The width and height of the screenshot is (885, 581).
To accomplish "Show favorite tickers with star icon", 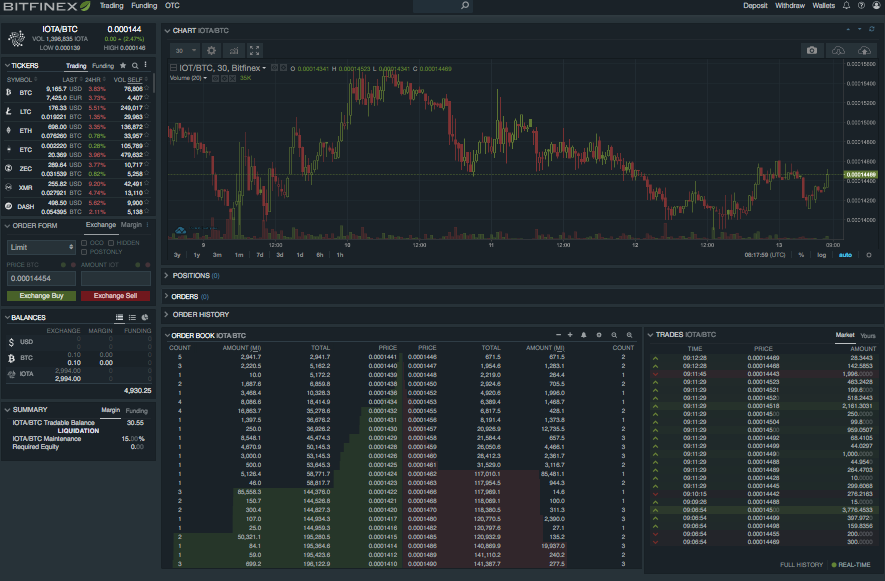I will [x=123, y=65].
